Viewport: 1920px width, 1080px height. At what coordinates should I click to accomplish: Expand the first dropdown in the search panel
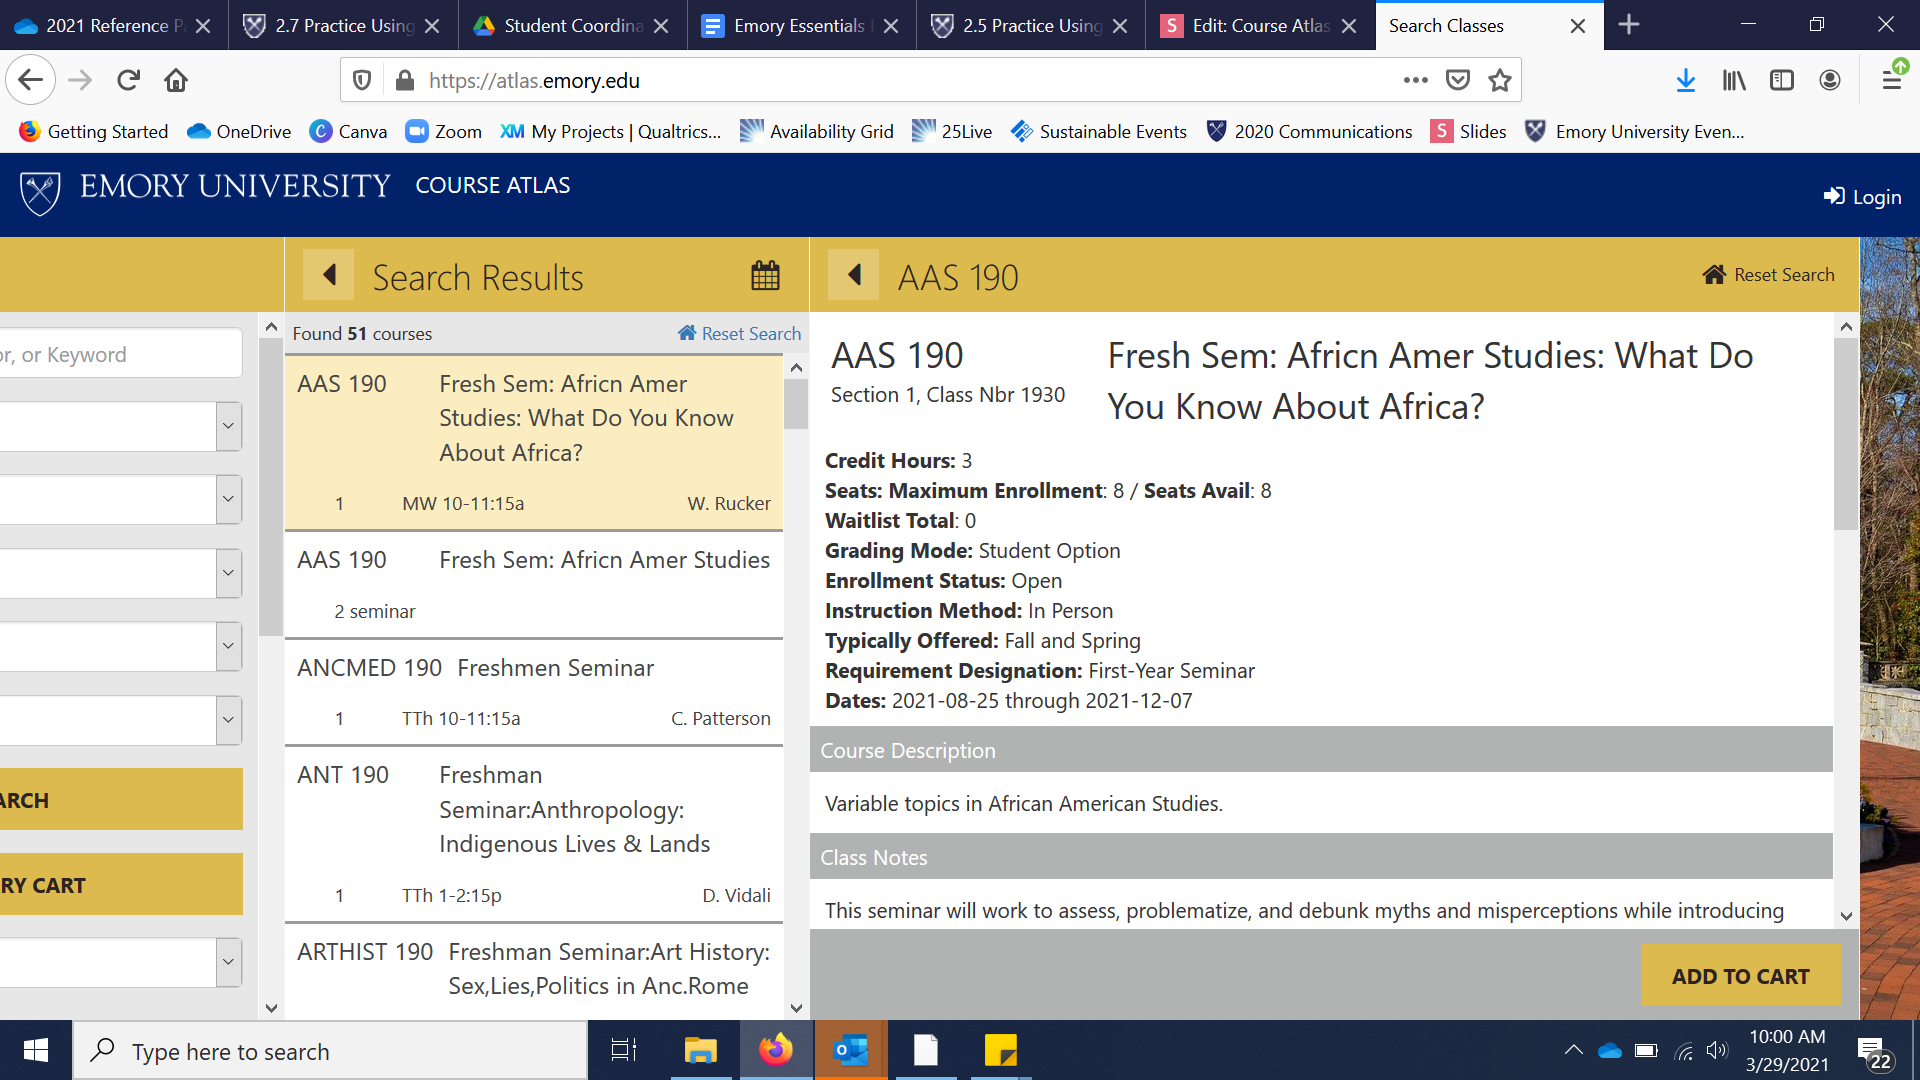pyautogui.click(x=228, y=426)
